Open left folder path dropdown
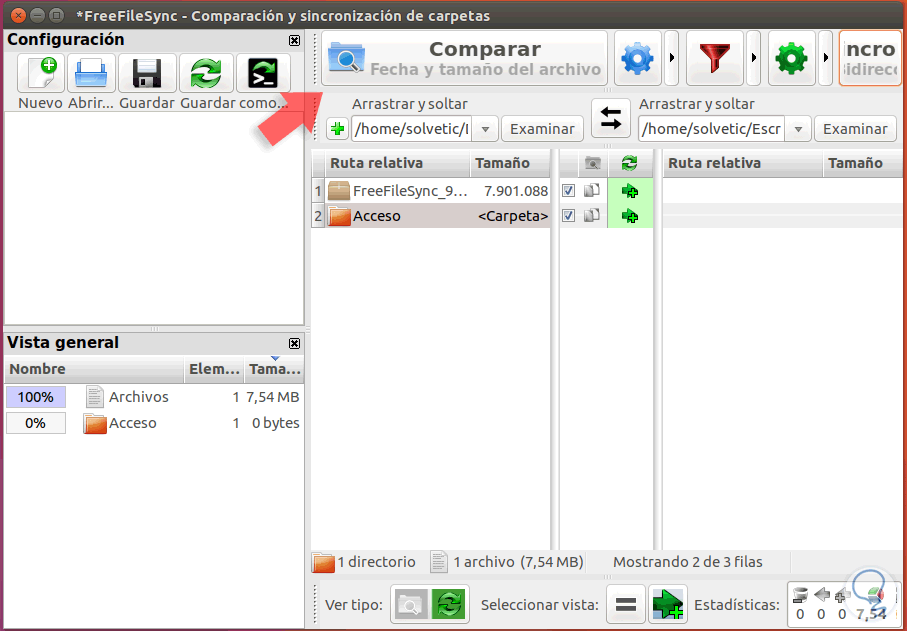The width and height of the screenshot is (907, 631). (x=485, y=129)
